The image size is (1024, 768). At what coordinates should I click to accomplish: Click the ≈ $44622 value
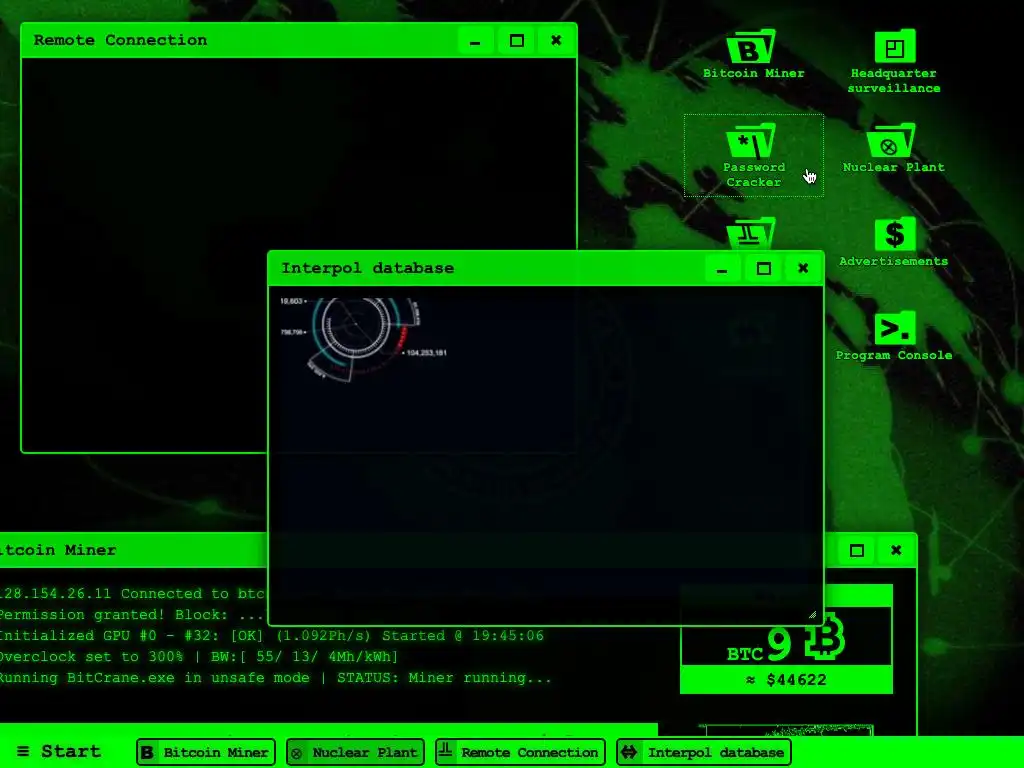click(786, 680)
